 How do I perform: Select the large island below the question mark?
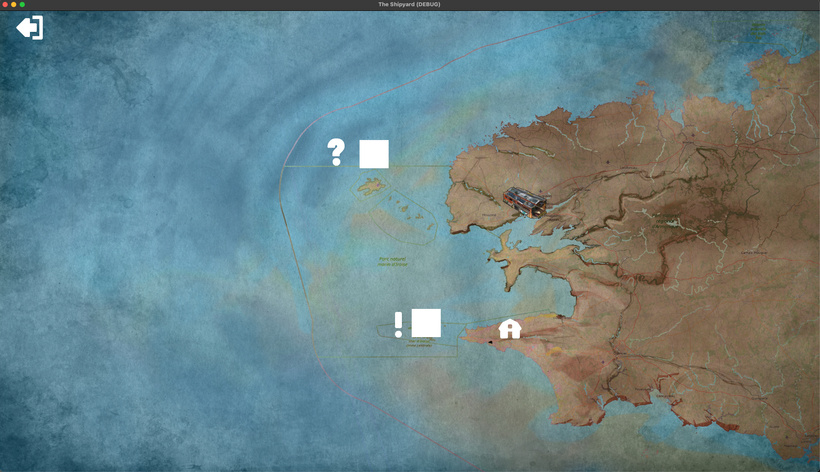[372, 186]
